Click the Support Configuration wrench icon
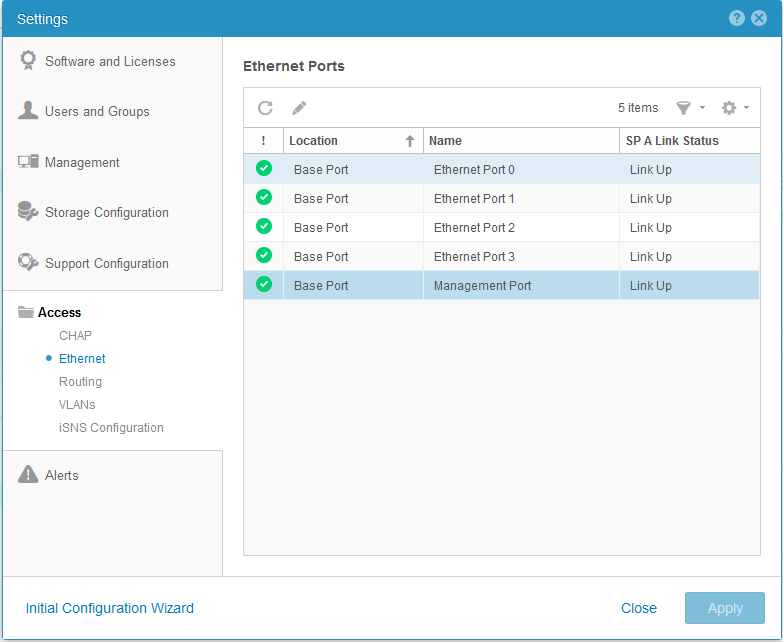This screenshot has width=783, height=642. coord(28,263)
